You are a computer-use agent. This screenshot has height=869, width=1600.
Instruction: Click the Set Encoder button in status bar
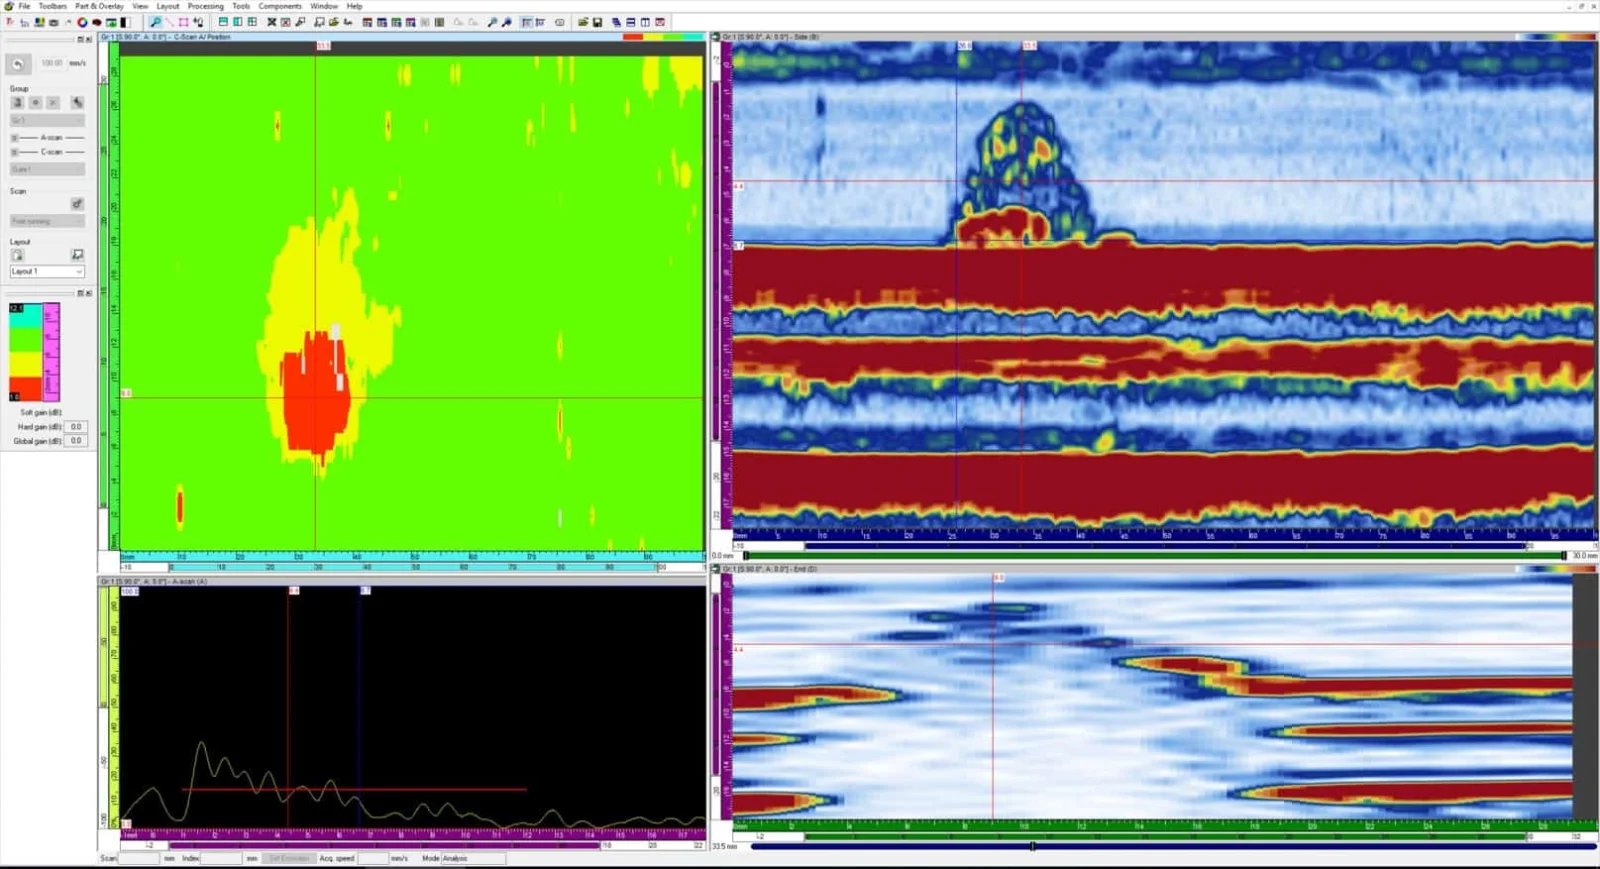[289, 858]
